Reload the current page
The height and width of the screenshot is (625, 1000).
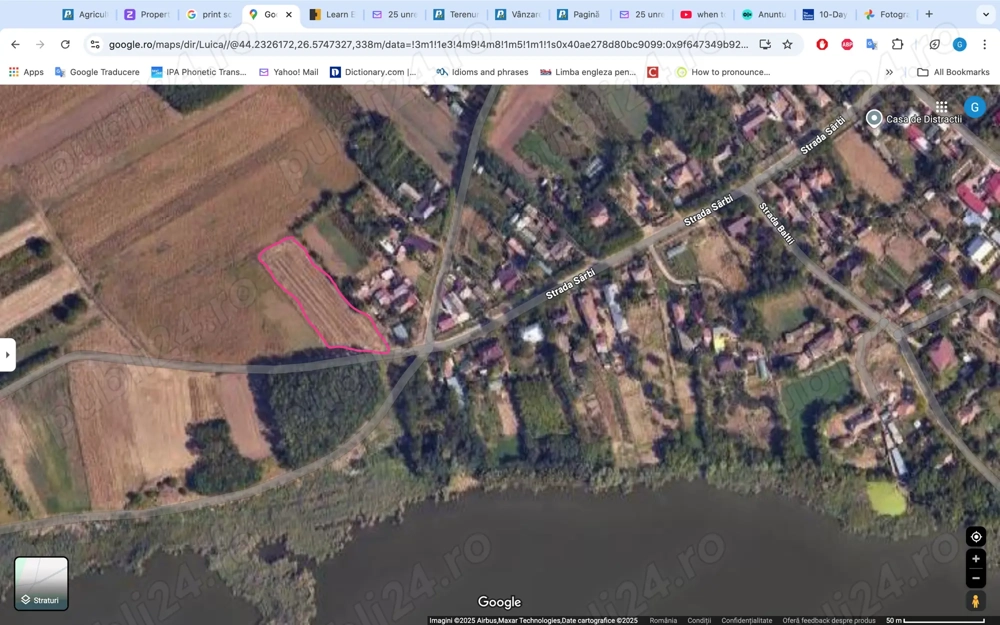point(65,45)
